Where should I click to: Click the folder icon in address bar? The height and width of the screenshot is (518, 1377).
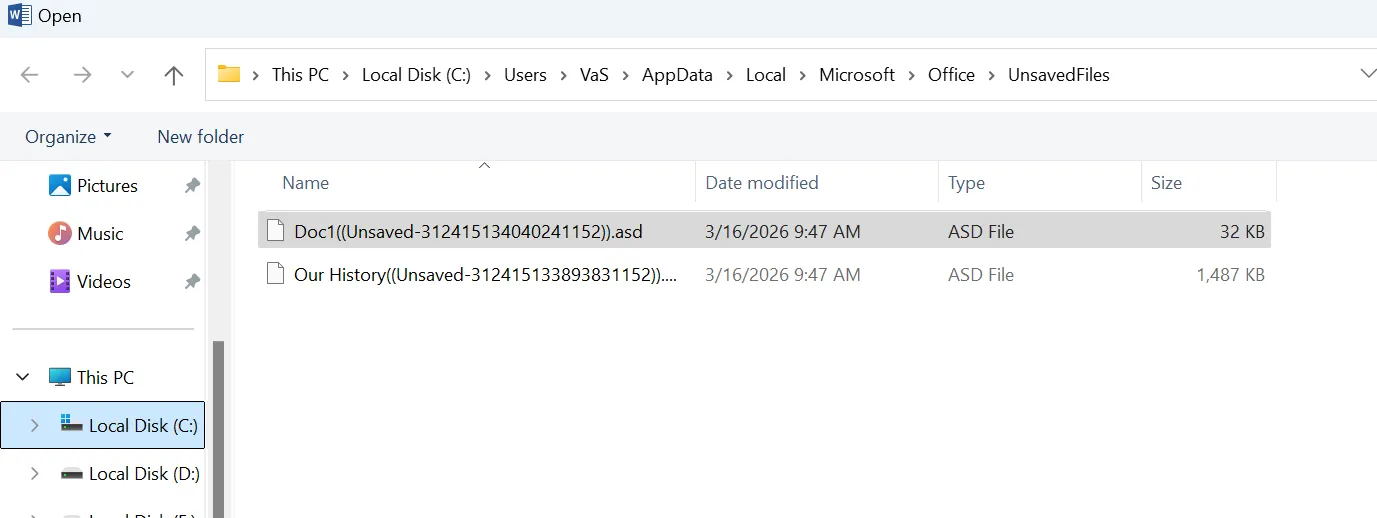229,74
